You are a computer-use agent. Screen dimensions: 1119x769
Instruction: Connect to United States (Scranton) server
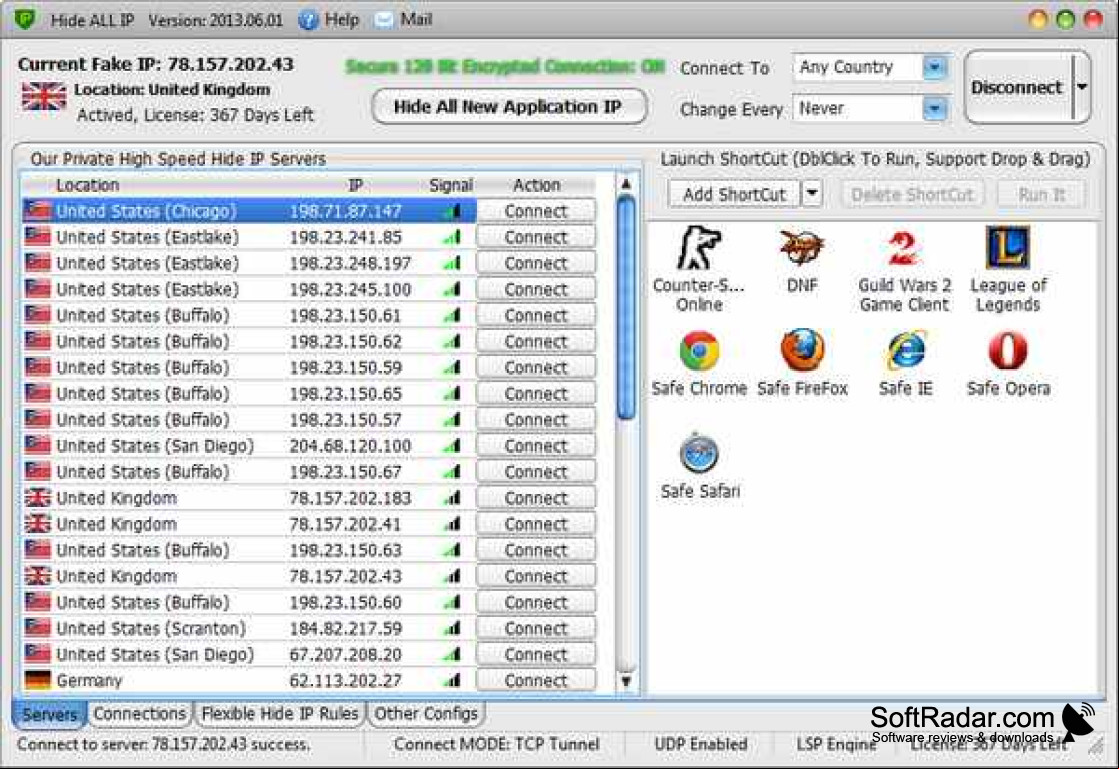pos(536,628)
